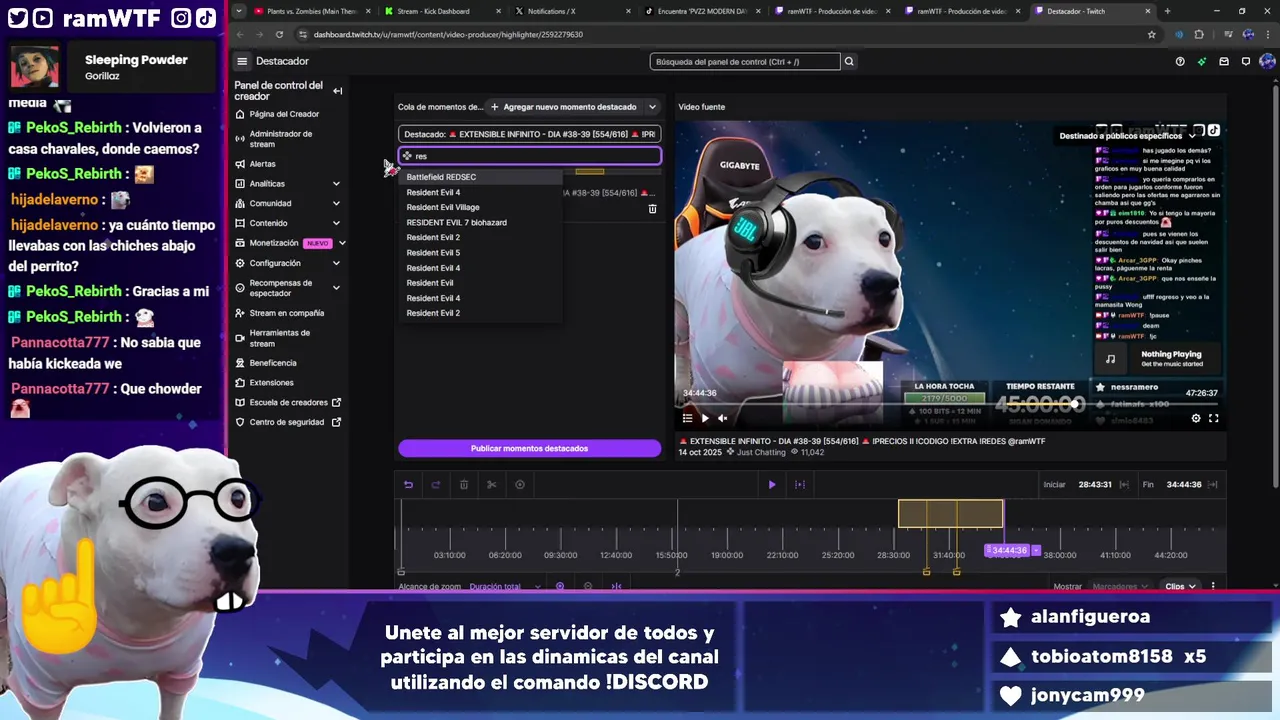Select Resident Evil Village from suggestions
The image size is (1280, 720).
[x=443, y=207]
